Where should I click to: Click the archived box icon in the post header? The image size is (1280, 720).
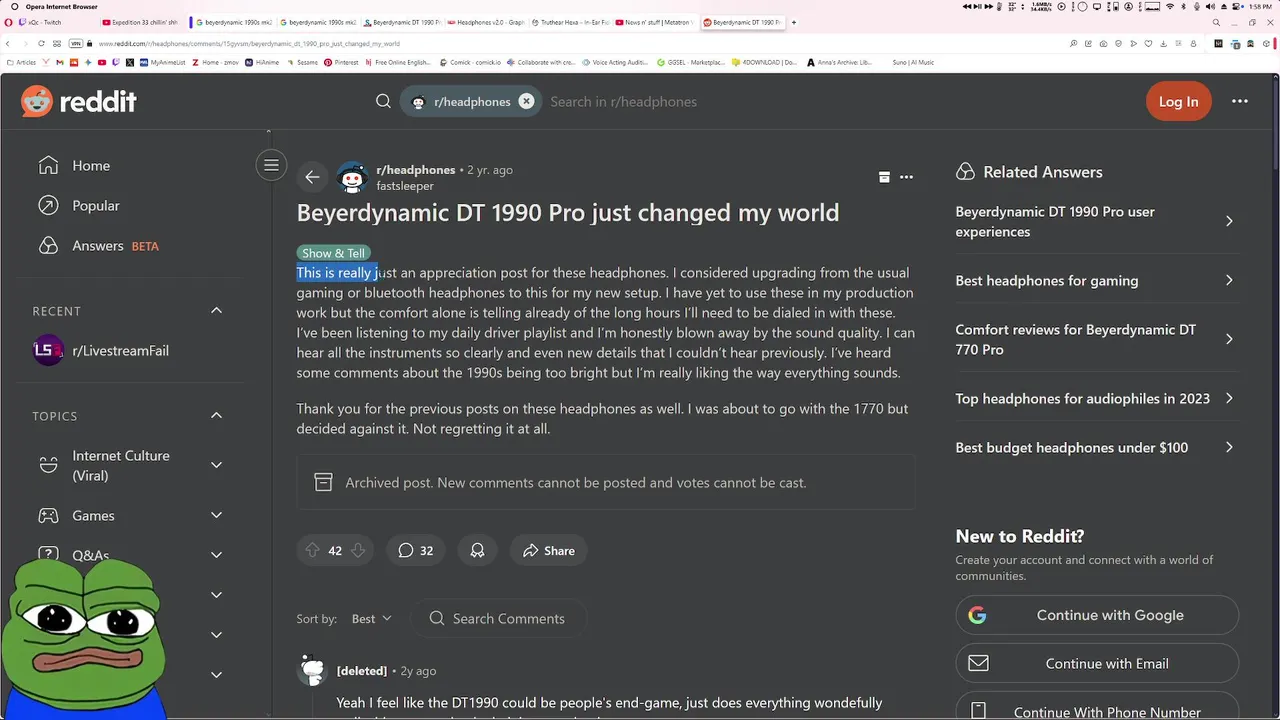(x=884, y=177)
